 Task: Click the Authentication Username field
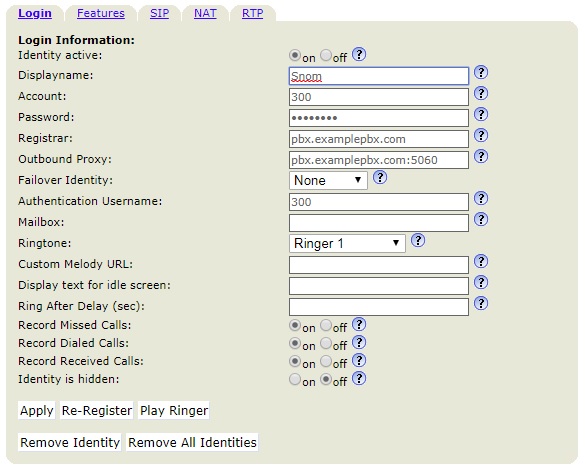point(379,202)
